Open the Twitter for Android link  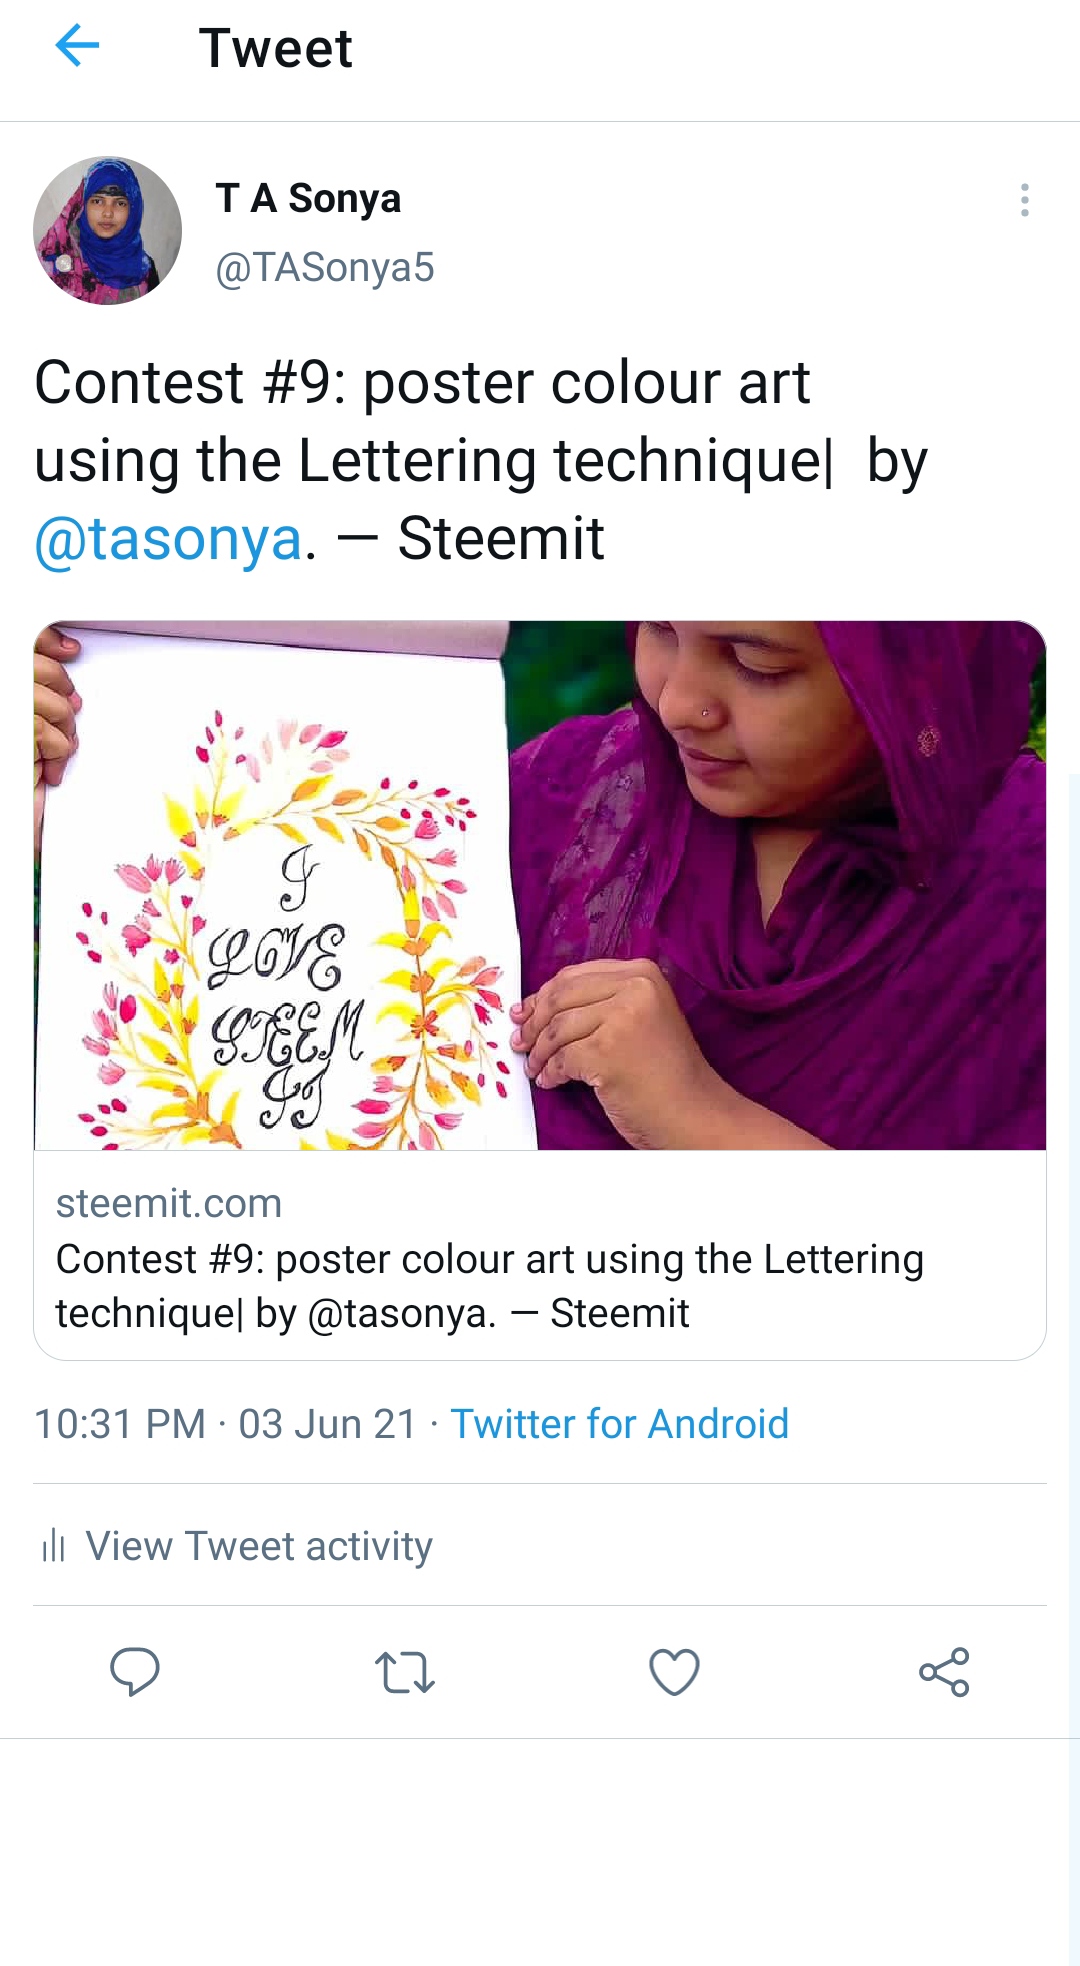coord(619,1424)
